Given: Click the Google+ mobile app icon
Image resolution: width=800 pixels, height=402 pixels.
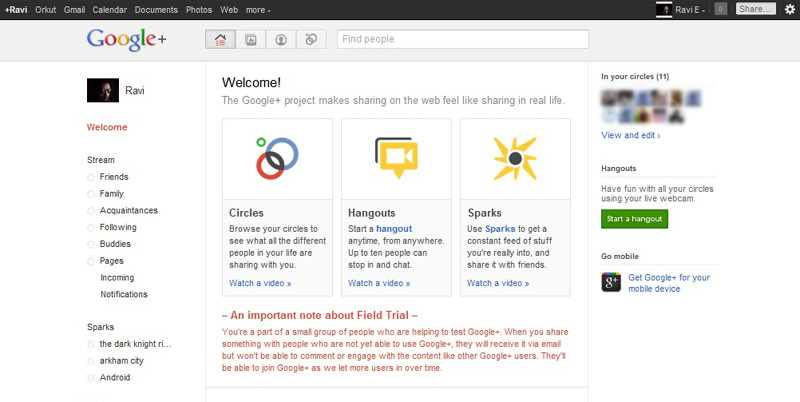Looking at the screenshot, I should pyautogui.click(x=612, y=283).
